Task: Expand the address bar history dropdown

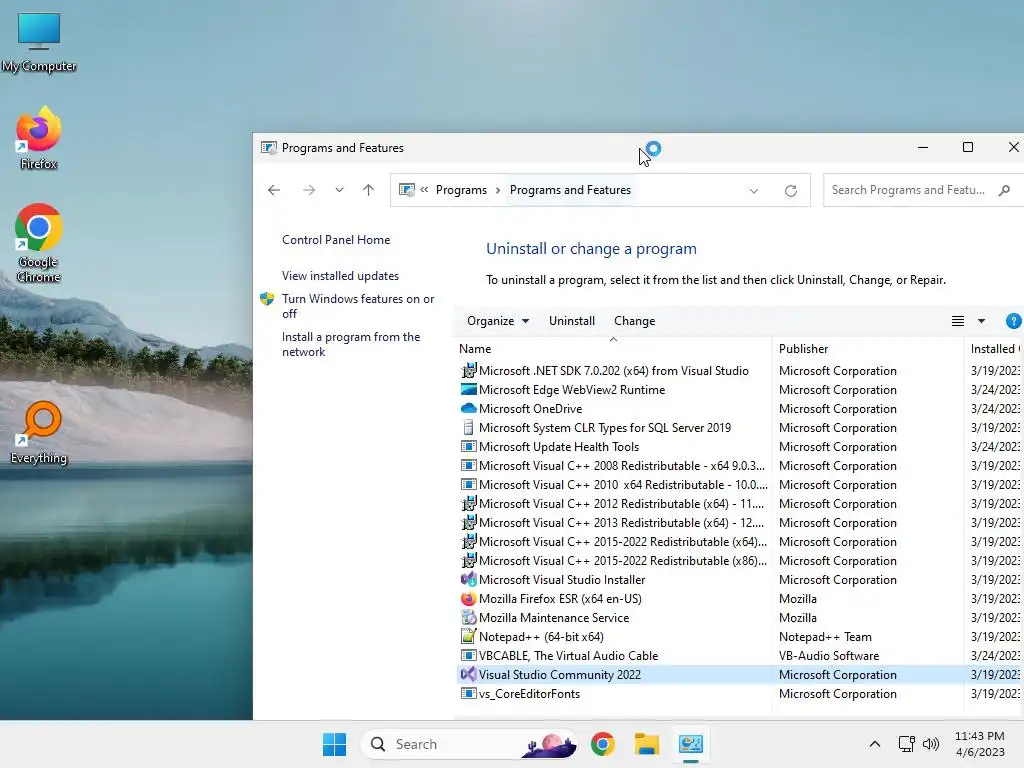Action: pyautogui.click(x=754, y=191)
